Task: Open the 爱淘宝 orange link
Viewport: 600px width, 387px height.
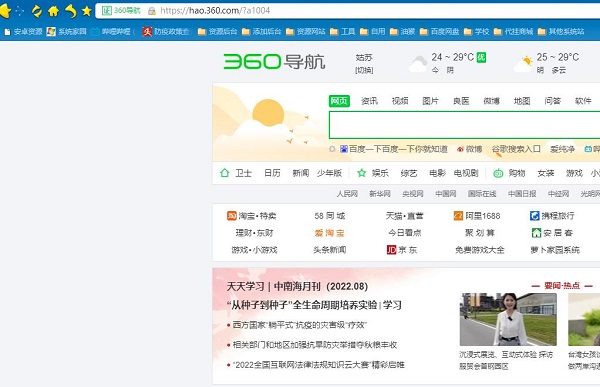Action: (x=329, y=233)
